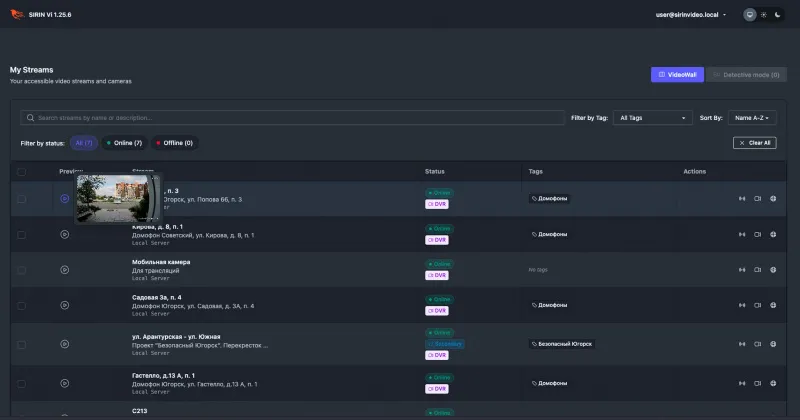Image resolution: width=800 pixels, height=420 pixels.
Task: Click crosshair icon for Мобильная камера row
Action: coord(773,269)
